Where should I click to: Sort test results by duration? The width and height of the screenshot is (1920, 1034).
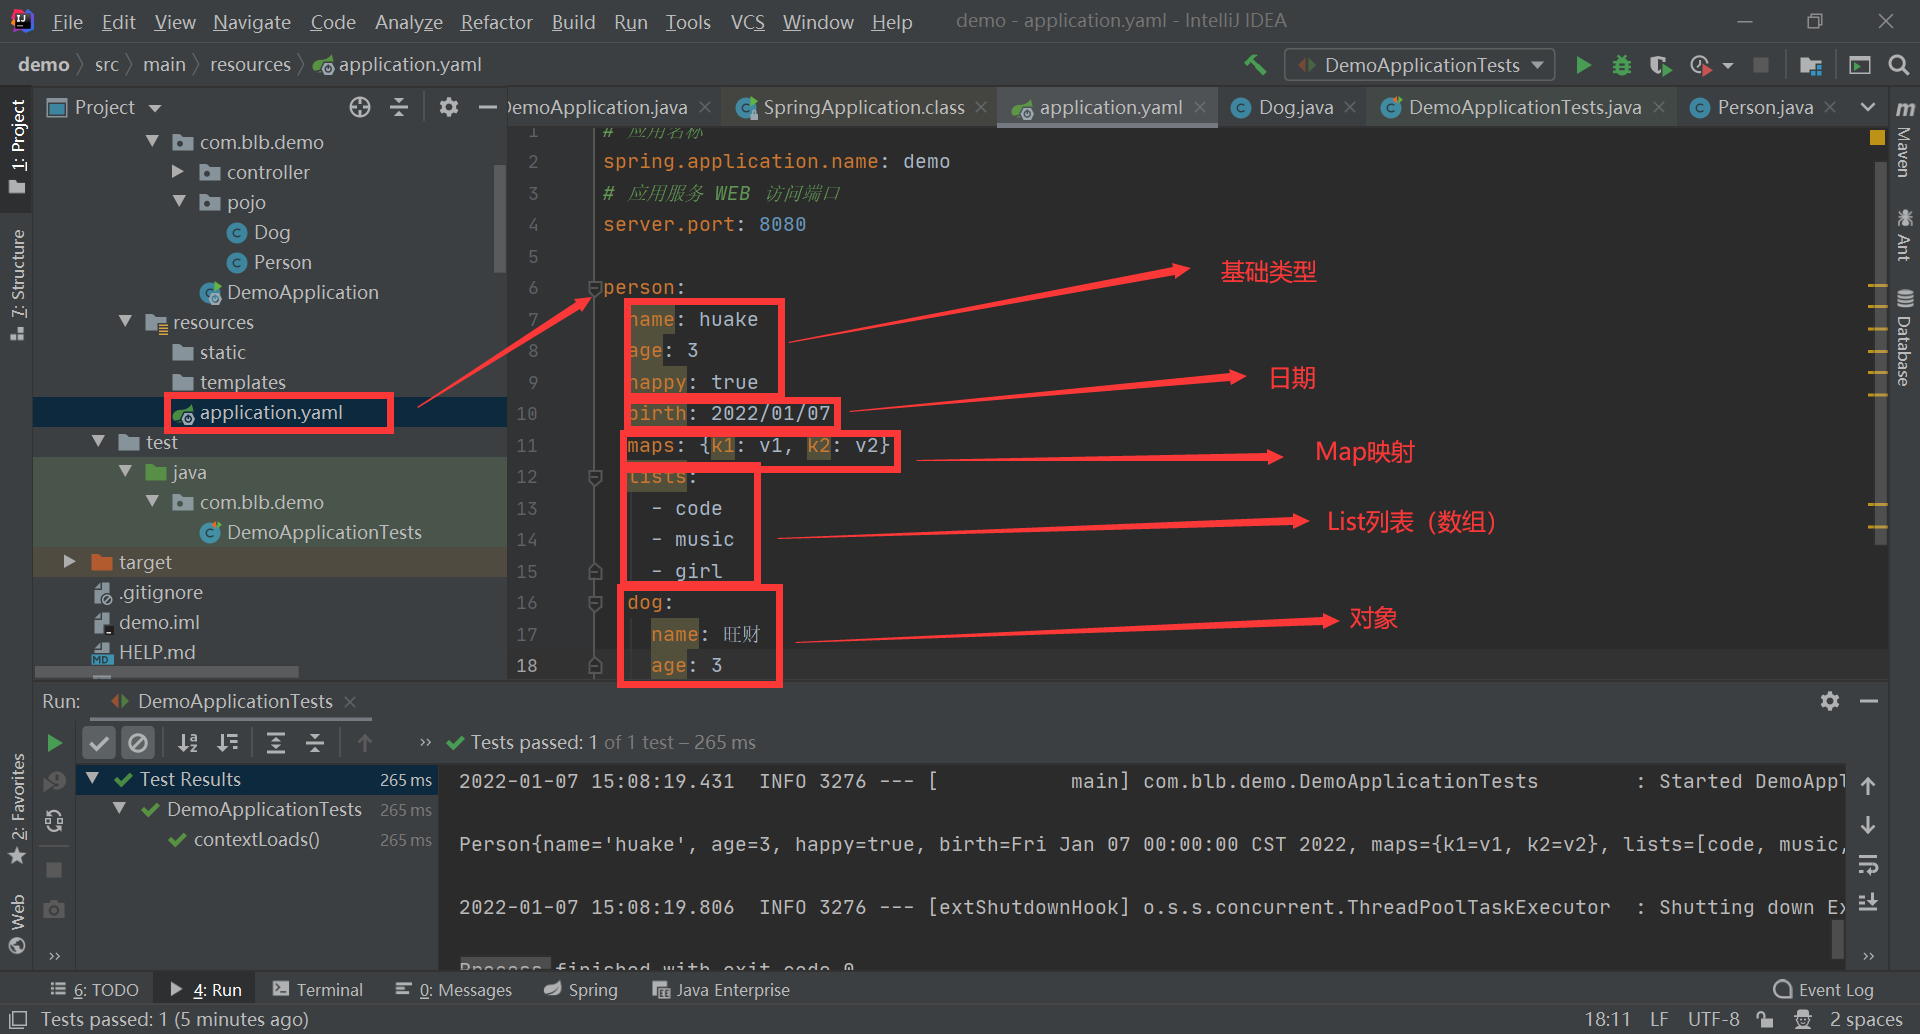[x=228, y=743]
